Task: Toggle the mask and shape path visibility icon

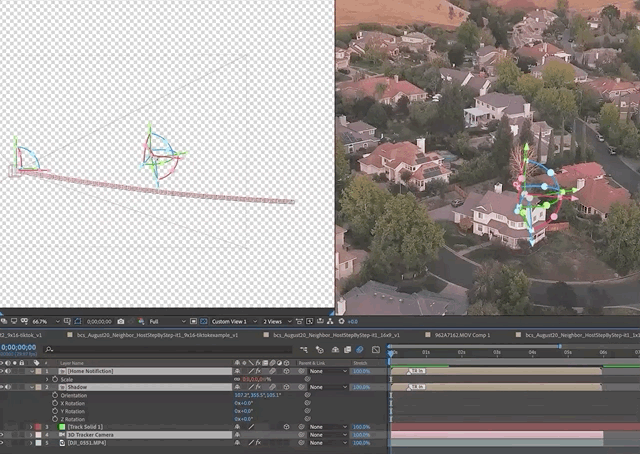Action: [78, 322]
